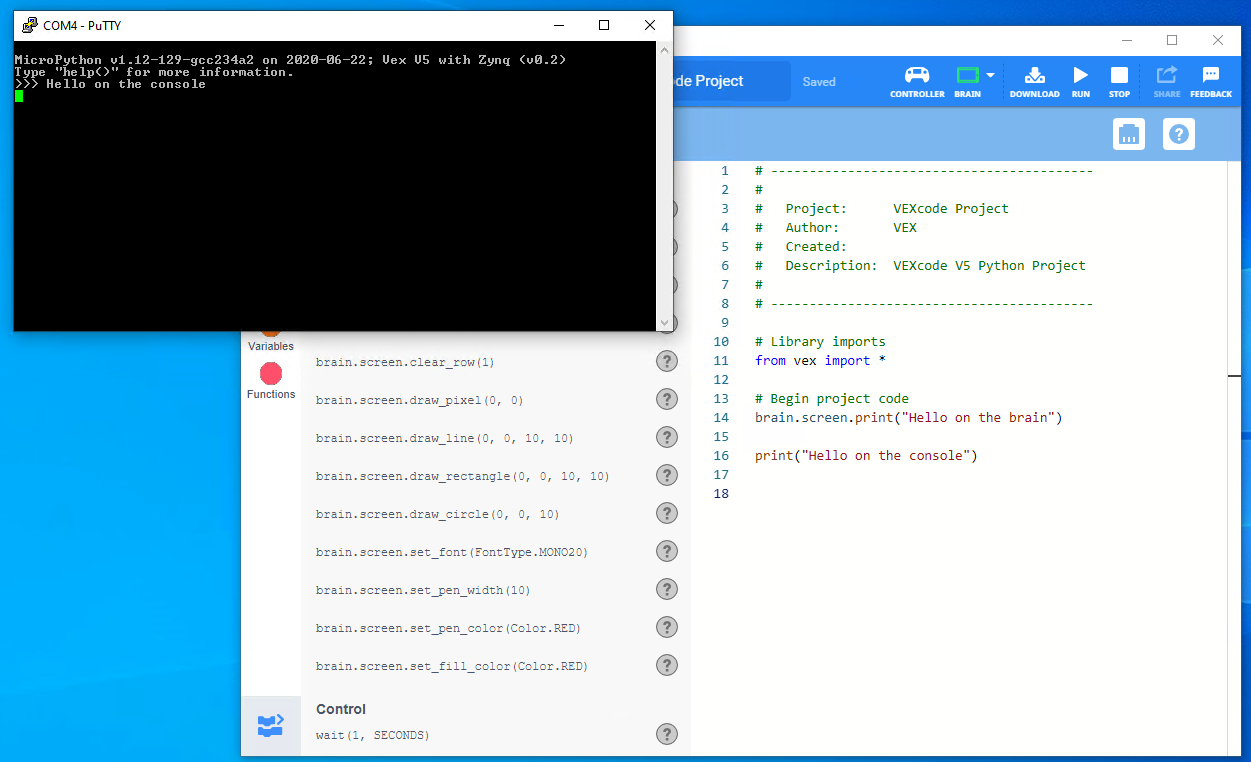Image resolution: width=1251 pixels, height=762 pixels.
Task: Click the Author VEX comment line
Action: (x=836, y=227)
